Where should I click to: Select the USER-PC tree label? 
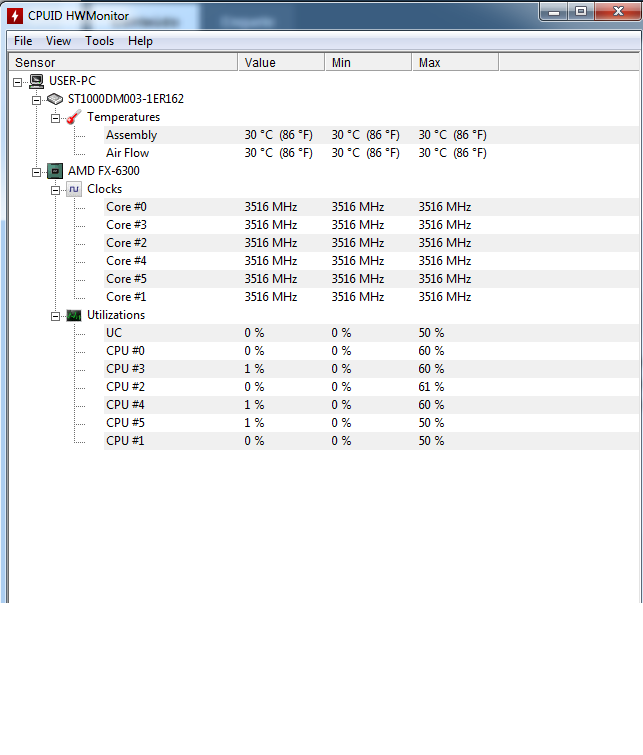point(72,81)
